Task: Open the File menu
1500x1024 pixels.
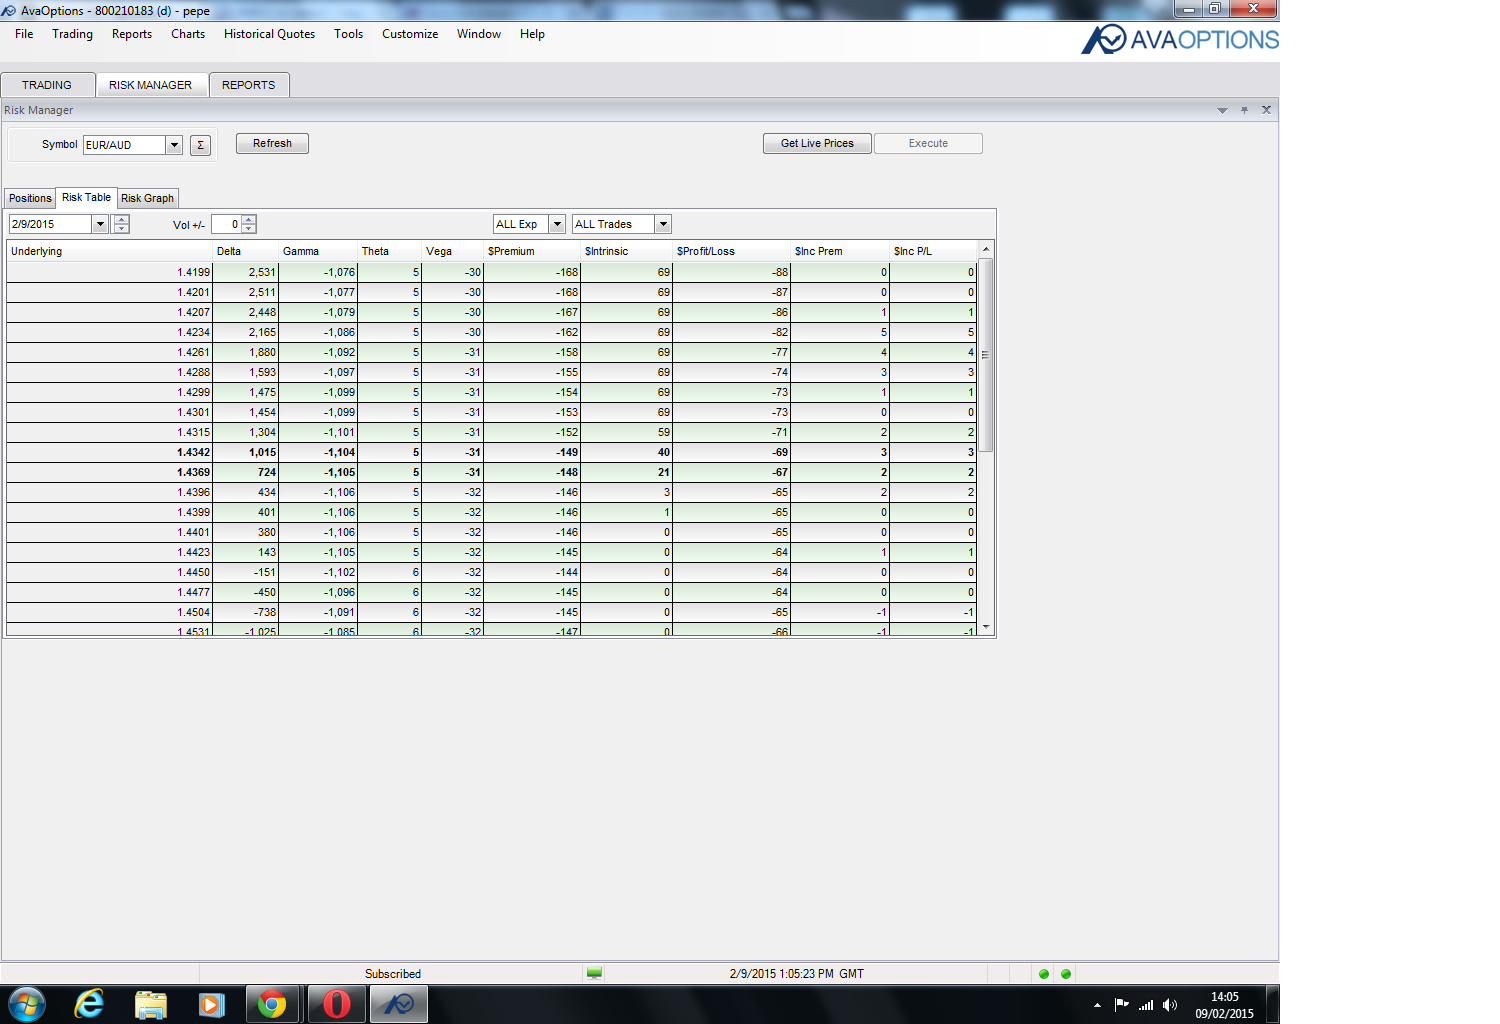Action: click(24, 34)
